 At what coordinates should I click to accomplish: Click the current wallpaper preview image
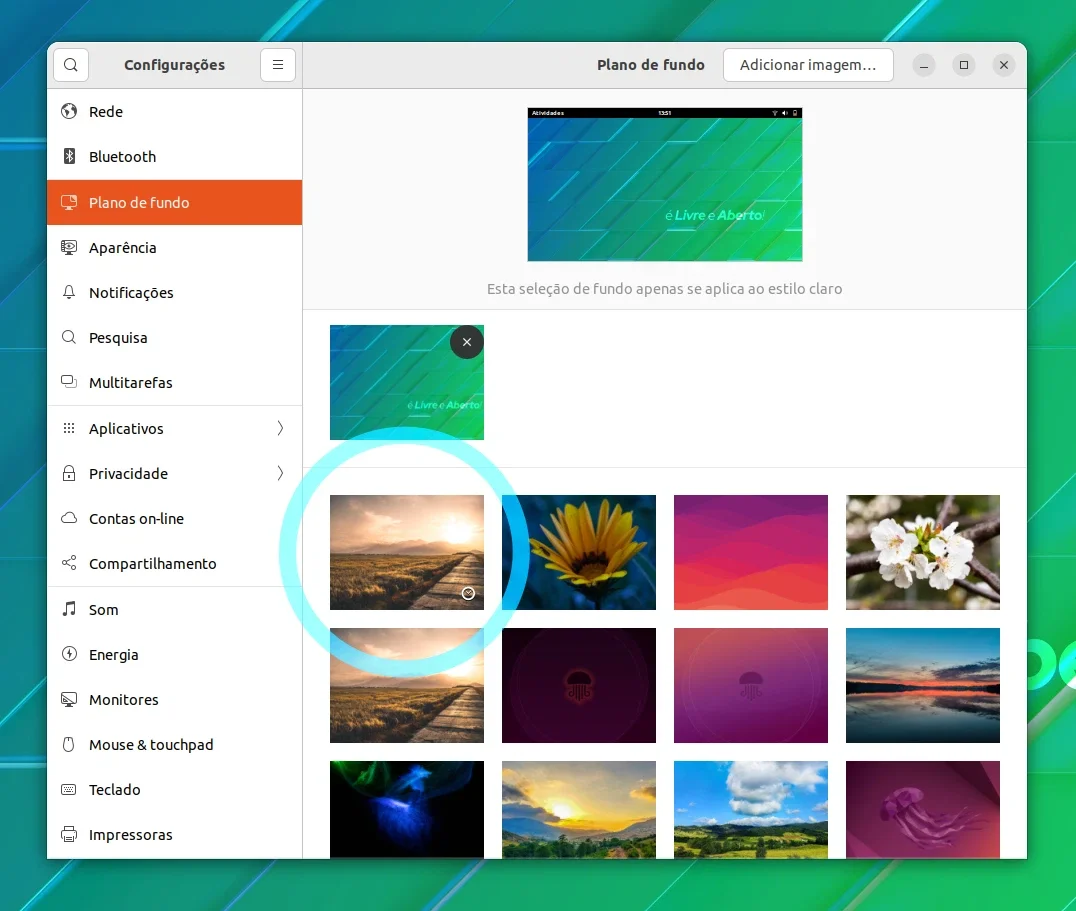click(665, 185)
